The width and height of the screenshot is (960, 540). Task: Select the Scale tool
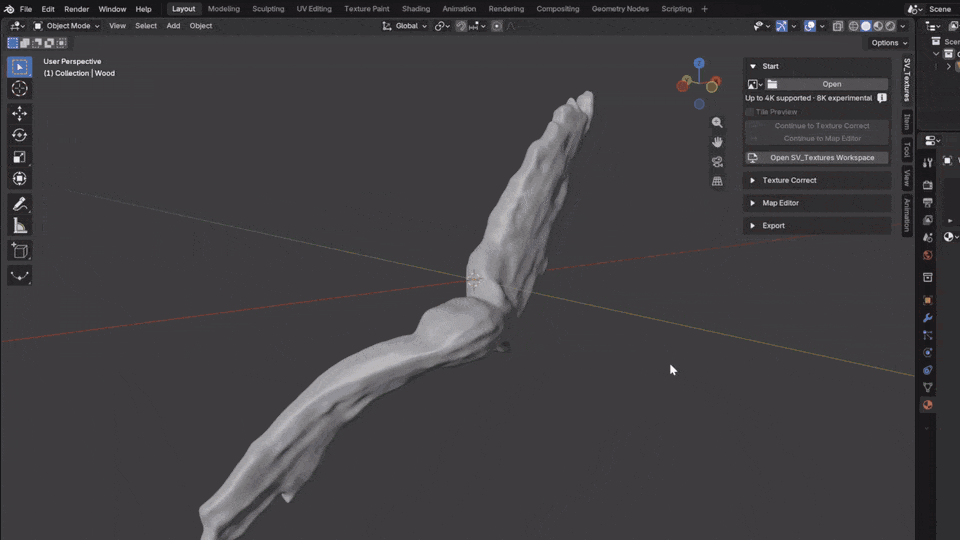pos(20,157)
